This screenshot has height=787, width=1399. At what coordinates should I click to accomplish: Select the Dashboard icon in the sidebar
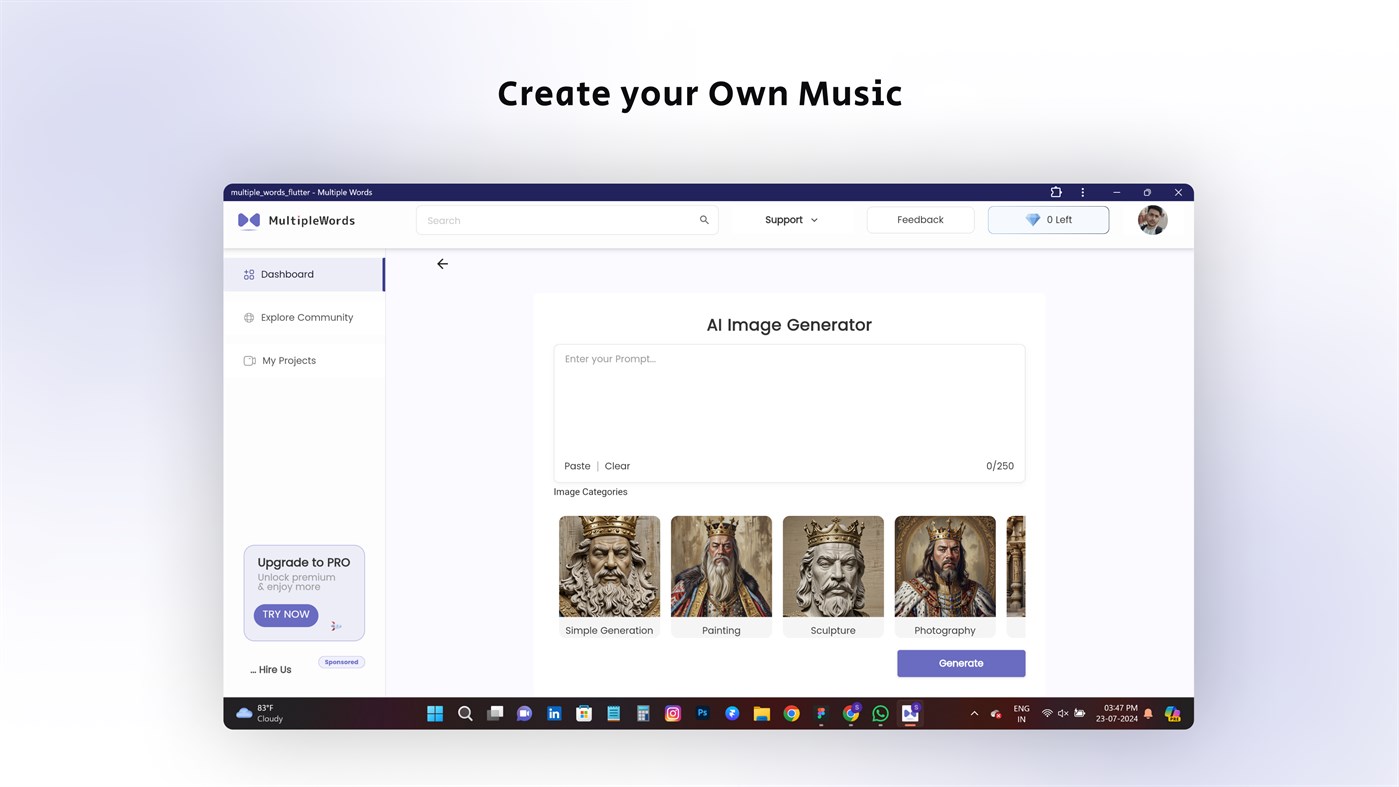(248, 274)
